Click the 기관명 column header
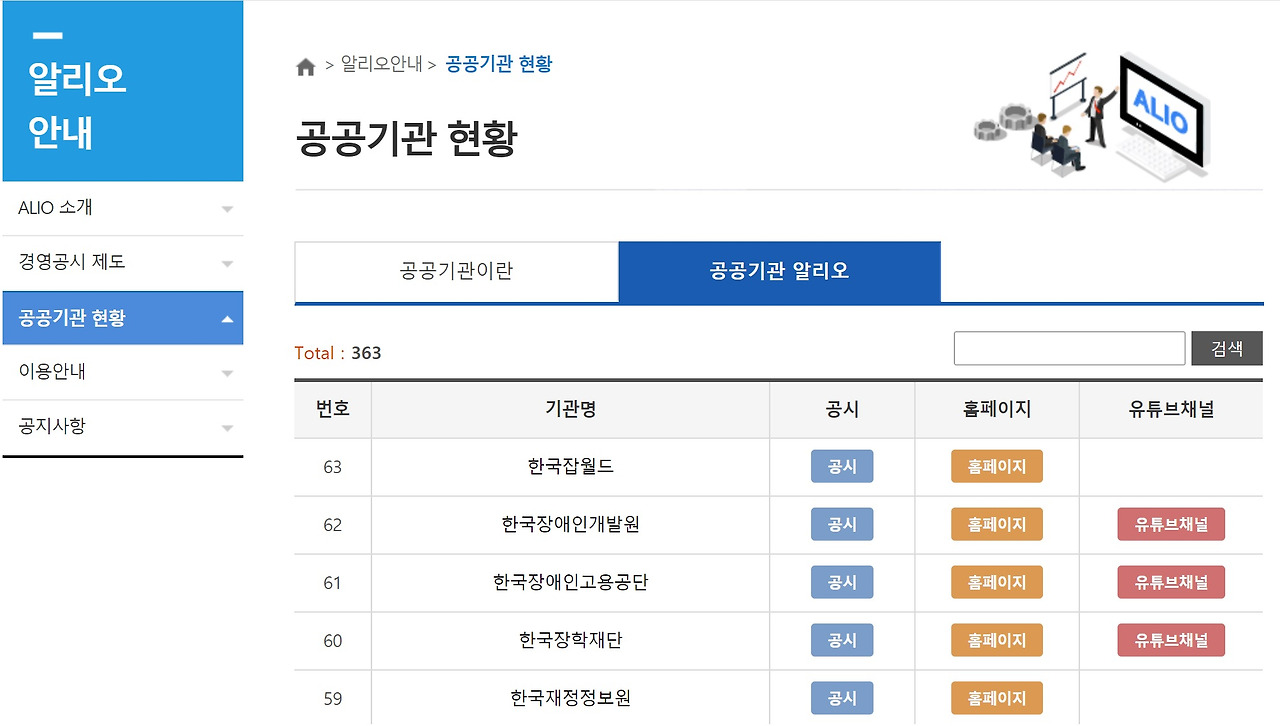This screenshot has height=726, width=1280. (571, 409)
